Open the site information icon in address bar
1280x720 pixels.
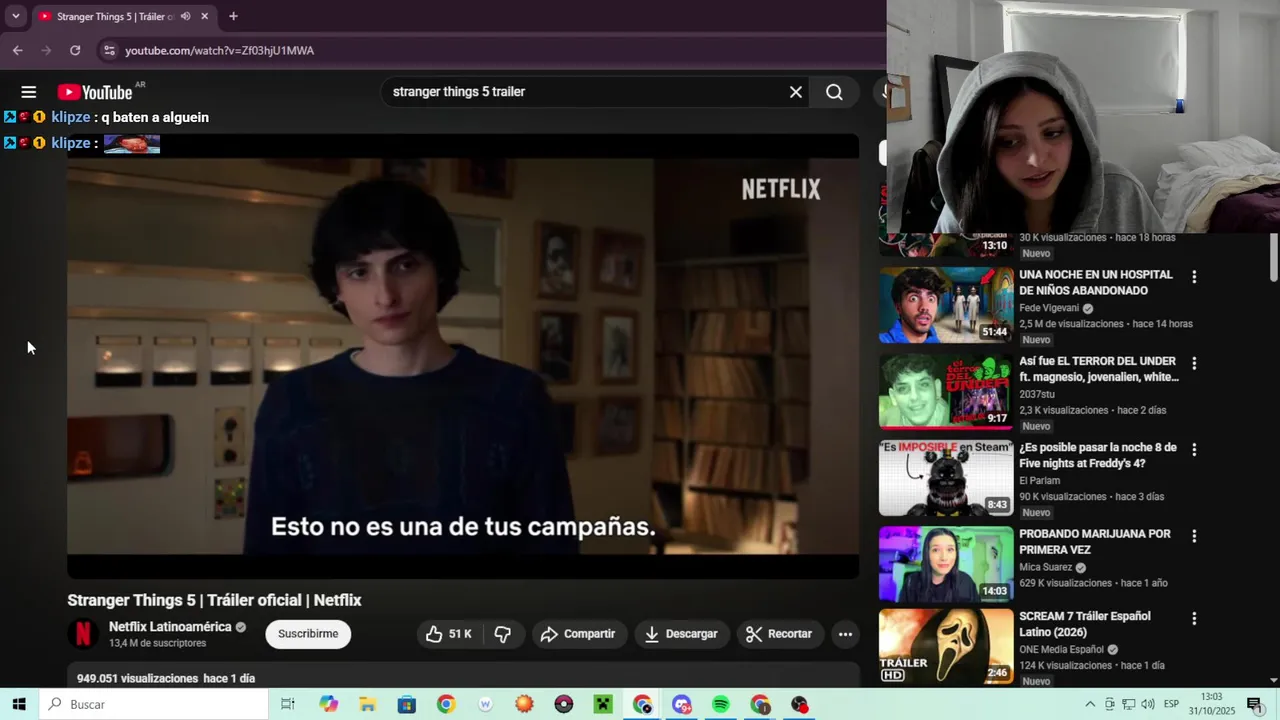(x=109, y=50)
